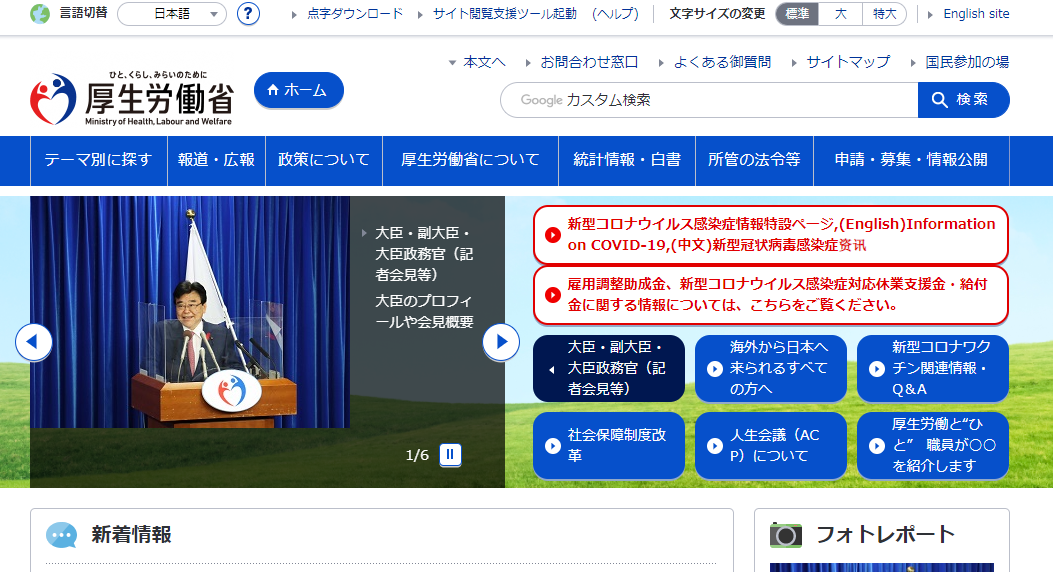Open 人生会議(ACP)について tile
The height and width of the screenshot is (572, 1053).
771,445
